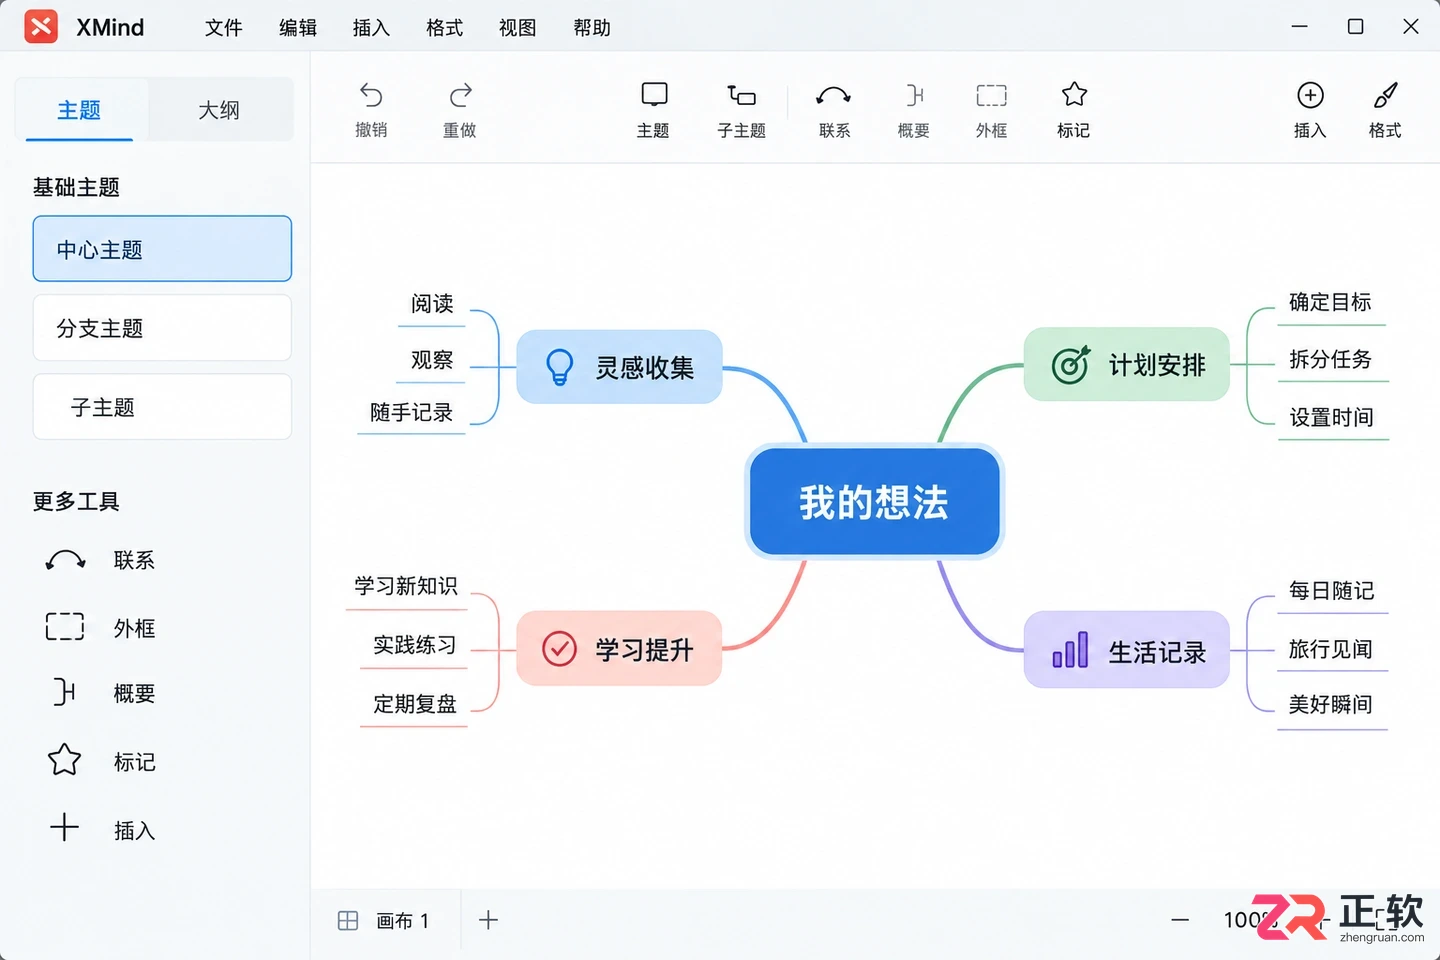This screenshot has height=960, width=1440.
Task: Open the 插入 plus-circle icon in the toolbar
Action: pos(1310,95)
